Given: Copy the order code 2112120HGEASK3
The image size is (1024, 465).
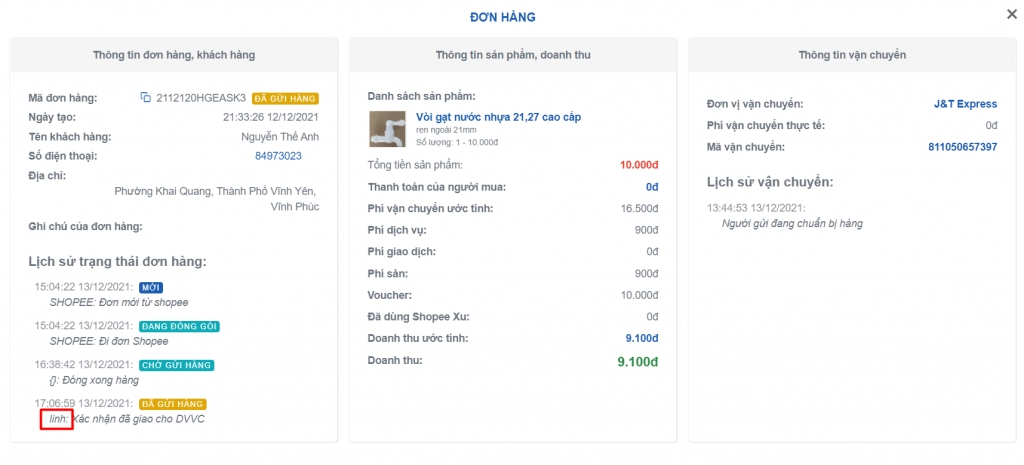Looking at the screenshot, I should [145, 98].
